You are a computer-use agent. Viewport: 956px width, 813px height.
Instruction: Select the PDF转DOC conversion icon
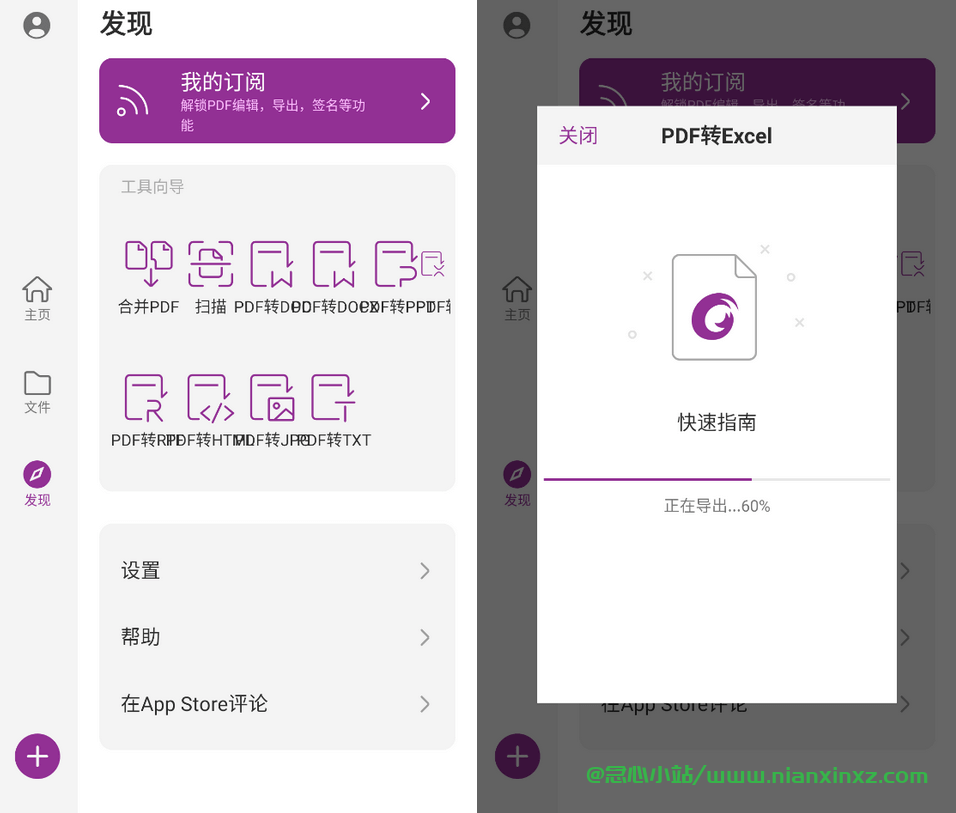point(271,263)
